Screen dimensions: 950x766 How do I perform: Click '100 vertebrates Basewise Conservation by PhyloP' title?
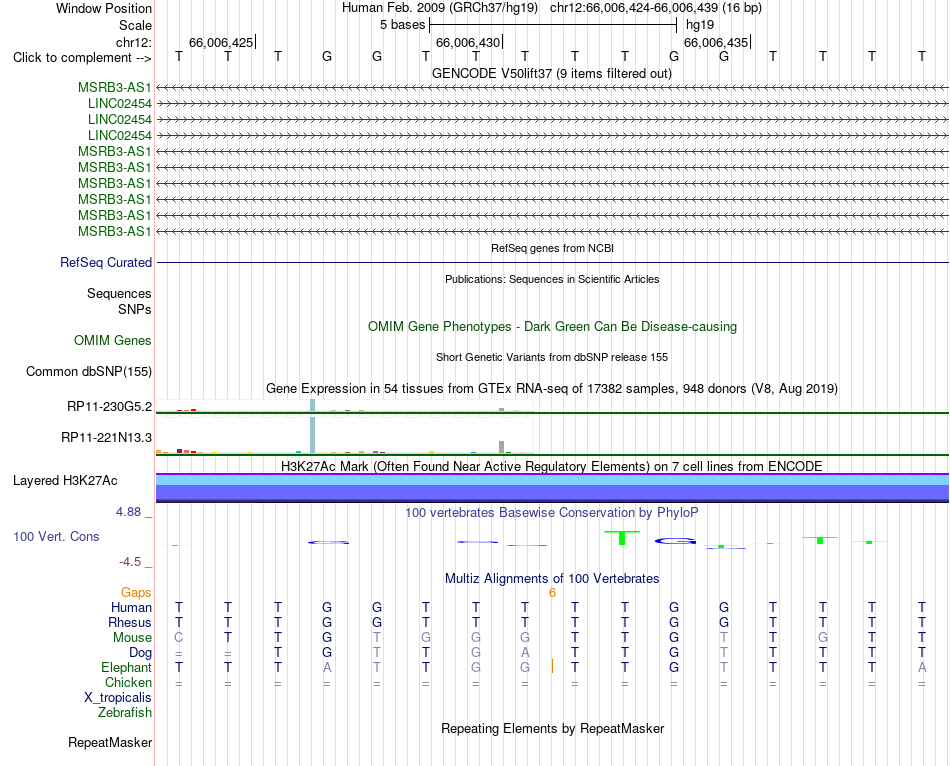pyautogui.click(x=551, y=513)
